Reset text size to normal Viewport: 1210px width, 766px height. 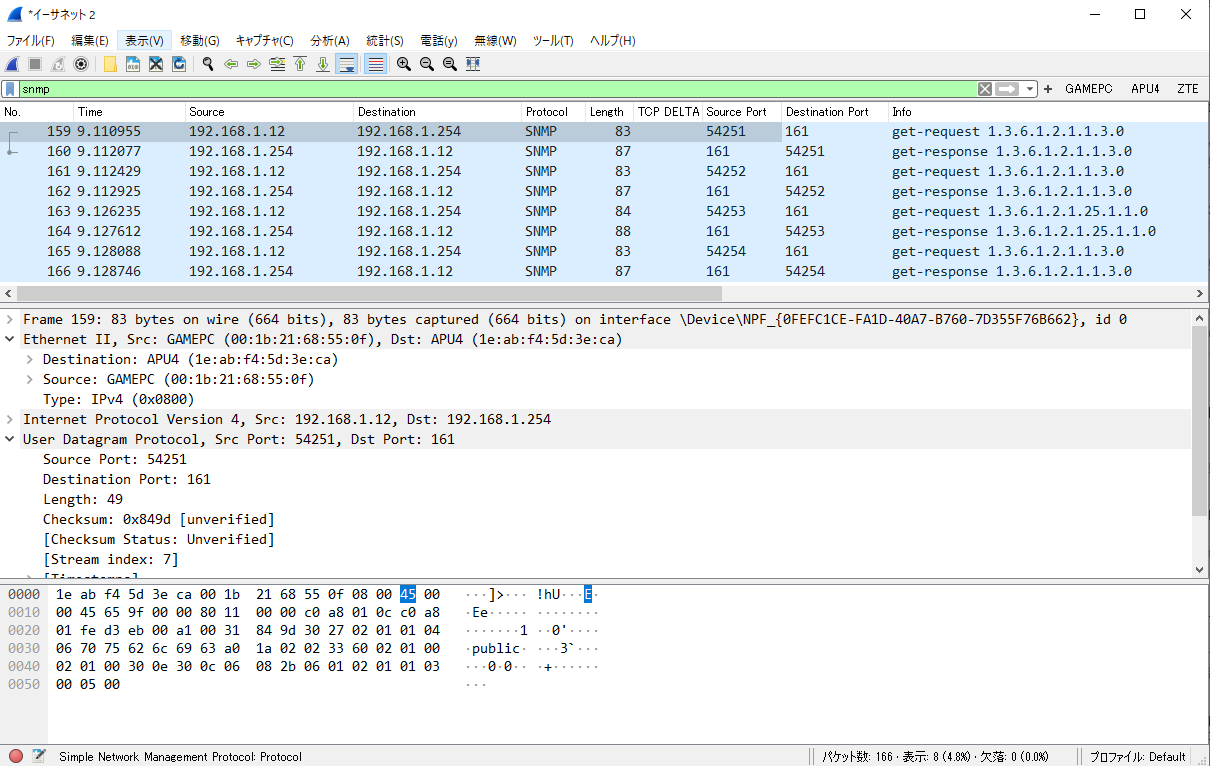tap(450, 64)
